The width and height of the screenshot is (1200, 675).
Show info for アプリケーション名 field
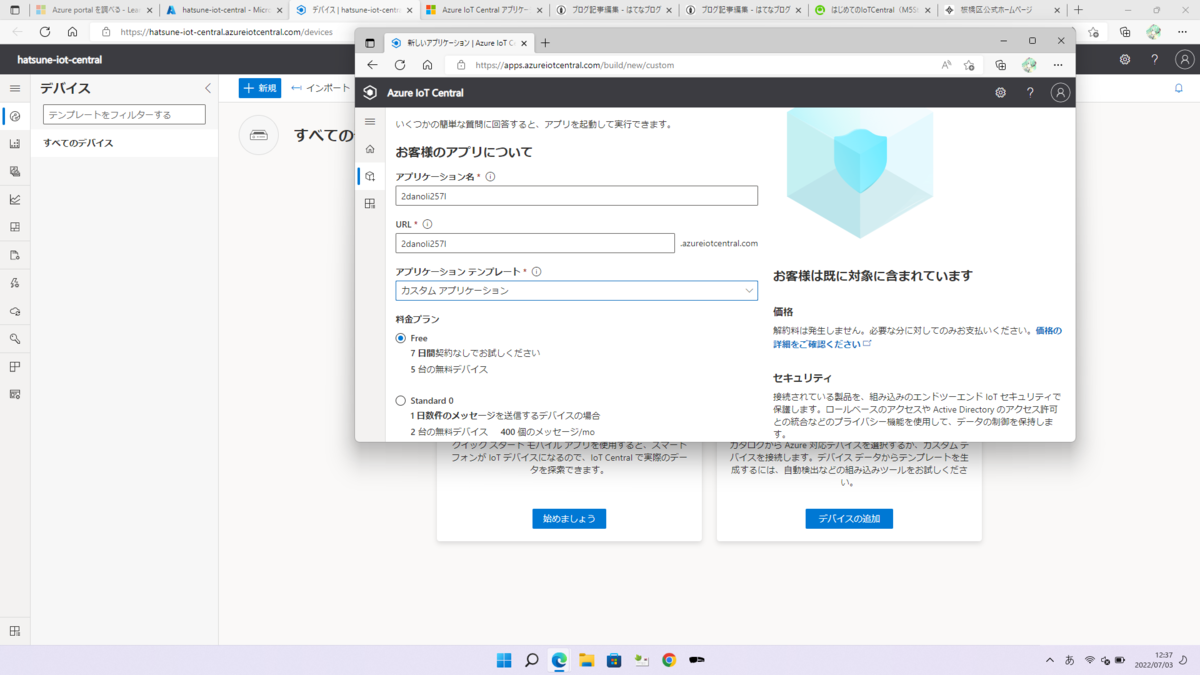[x=490, y=177]
